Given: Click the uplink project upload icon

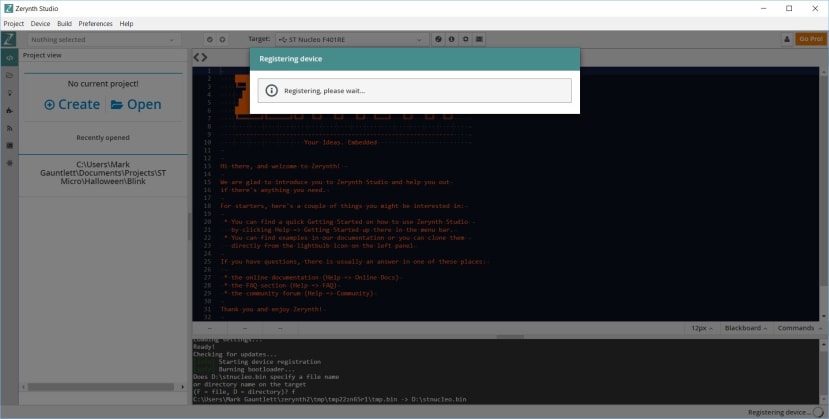Looking at the screenshot, I should click(223, 39).
